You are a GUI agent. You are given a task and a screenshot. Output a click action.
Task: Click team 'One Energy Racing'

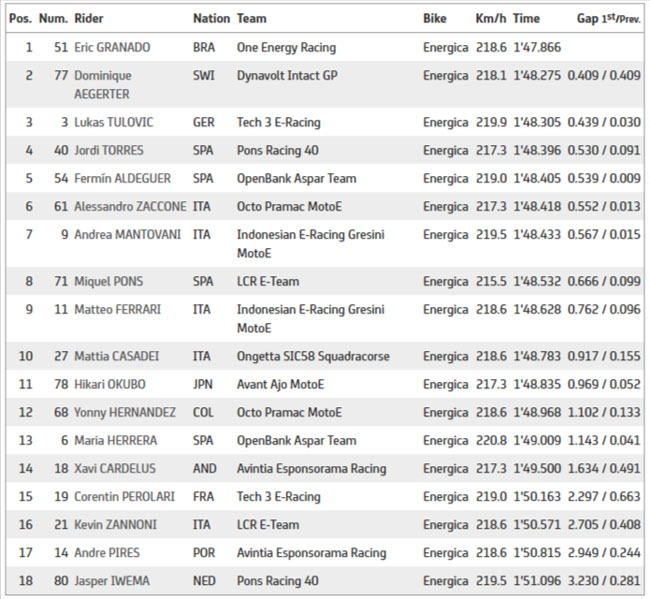pyautogui.click(x=286, y=47)
